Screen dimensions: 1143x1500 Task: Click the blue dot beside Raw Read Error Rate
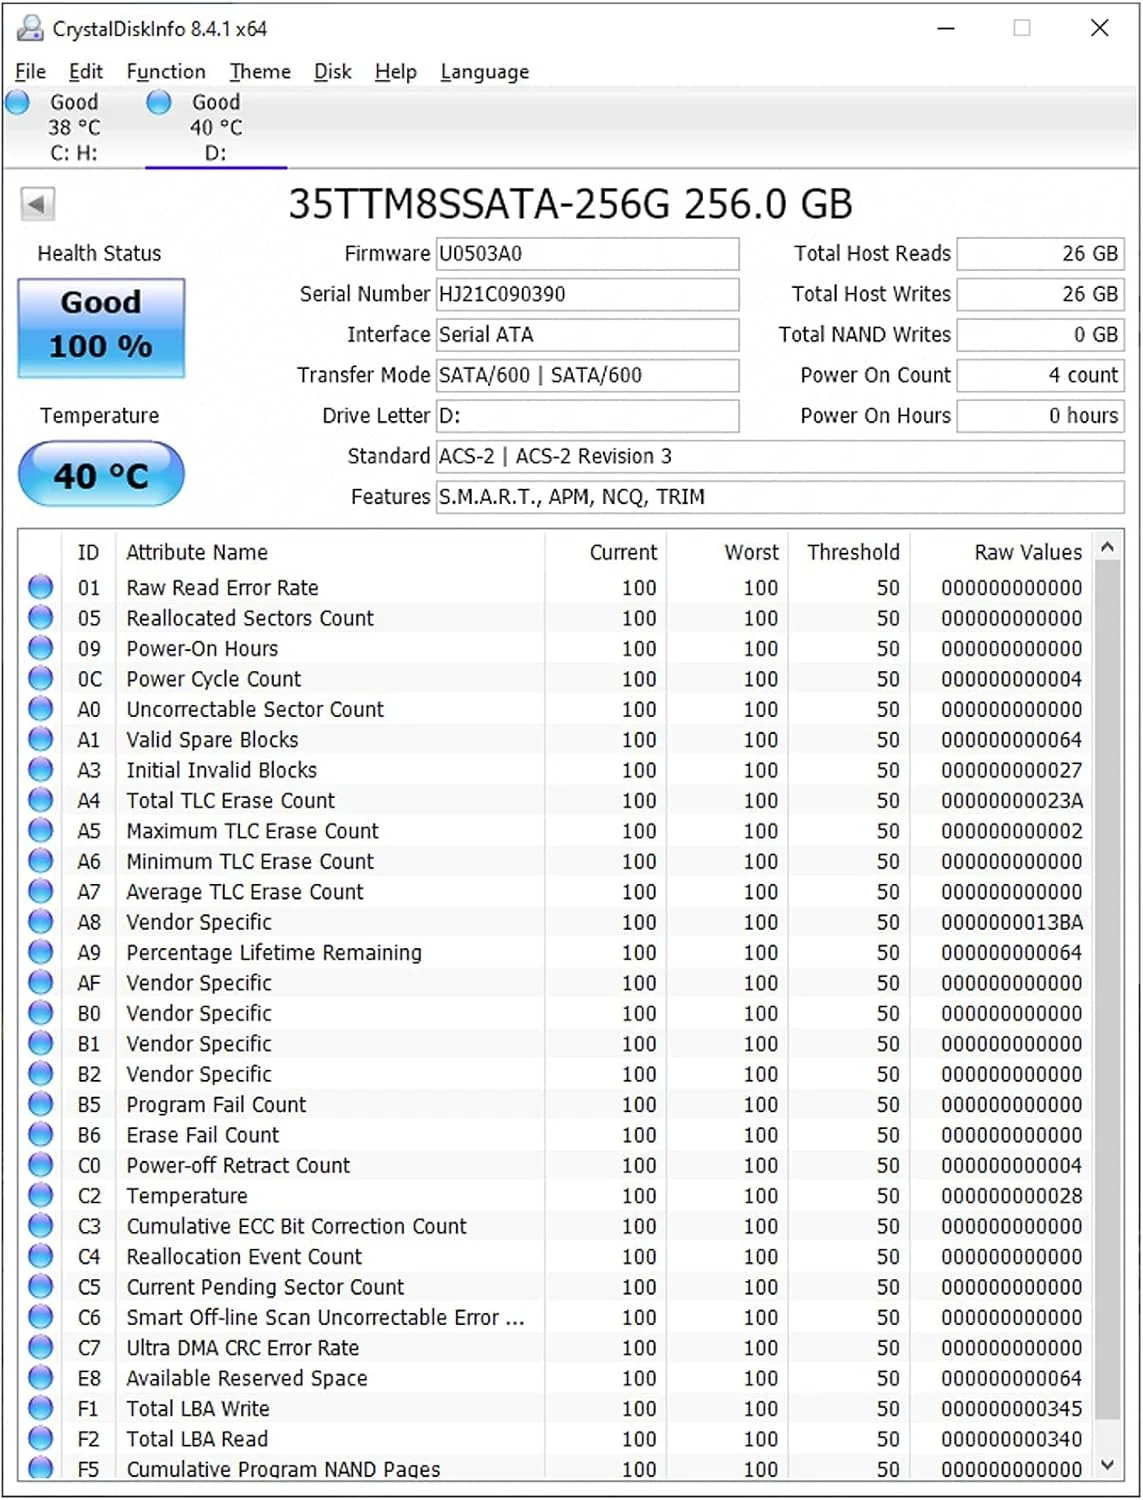click(40, 587)
